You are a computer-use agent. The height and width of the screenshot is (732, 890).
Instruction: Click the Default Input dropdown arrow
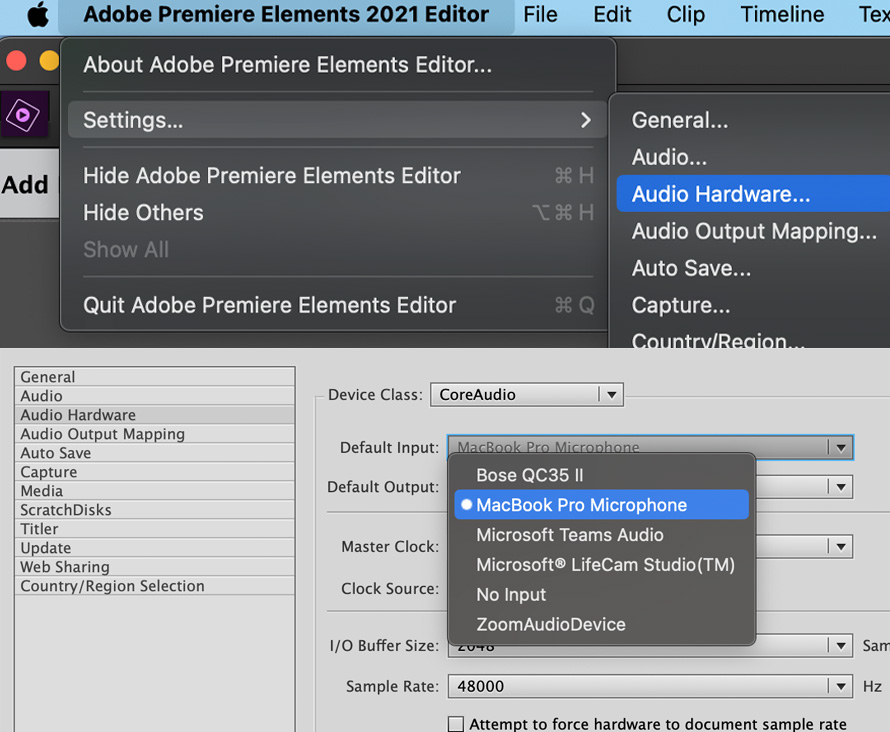tap(841, 448)
